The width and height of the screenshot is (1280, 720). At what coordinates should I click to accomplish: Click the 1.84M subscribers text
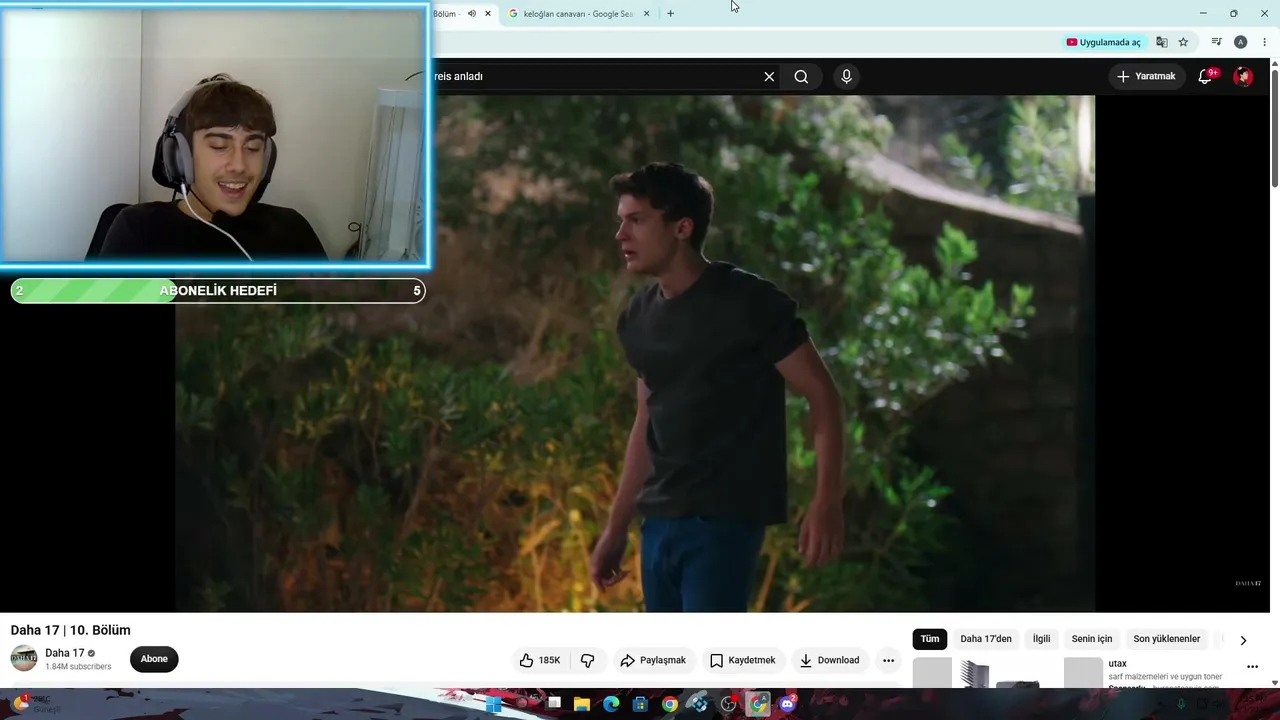pos(78,667)
